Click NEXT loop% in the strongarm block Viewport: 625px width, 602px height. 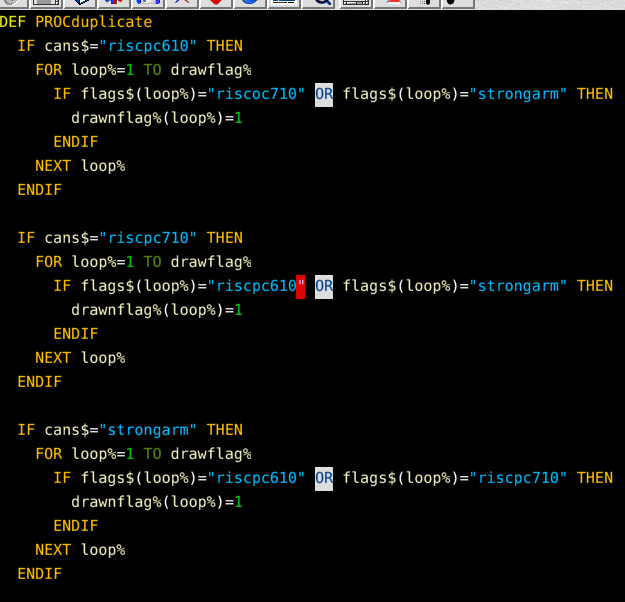(x=80, y=550)
